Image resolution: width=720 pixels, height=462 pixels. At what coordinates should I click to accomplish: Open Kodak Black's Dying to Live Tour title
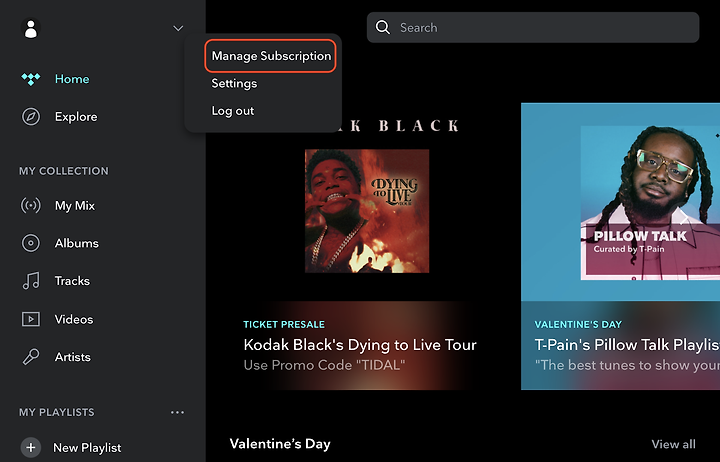click(360, 344)
